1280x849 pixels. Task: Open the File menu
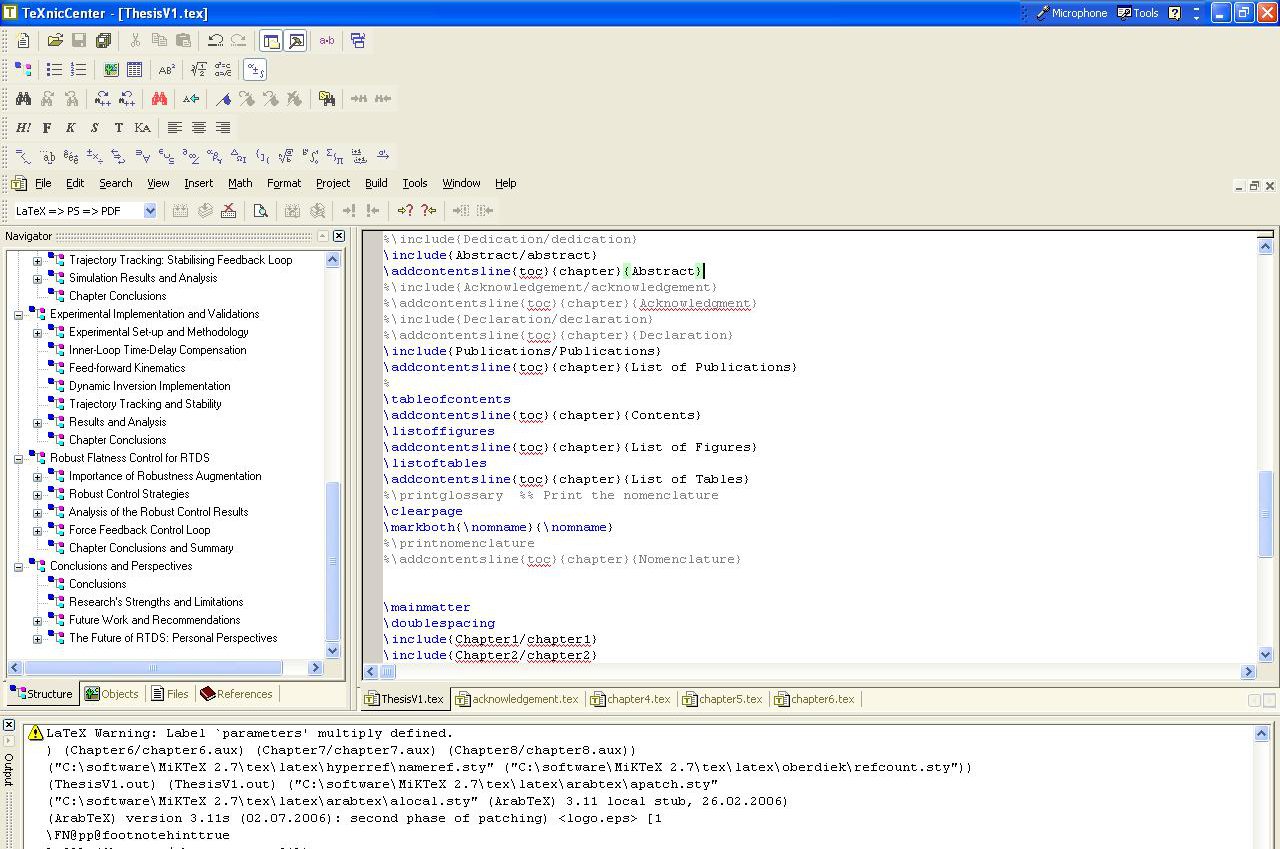[43, 183]
